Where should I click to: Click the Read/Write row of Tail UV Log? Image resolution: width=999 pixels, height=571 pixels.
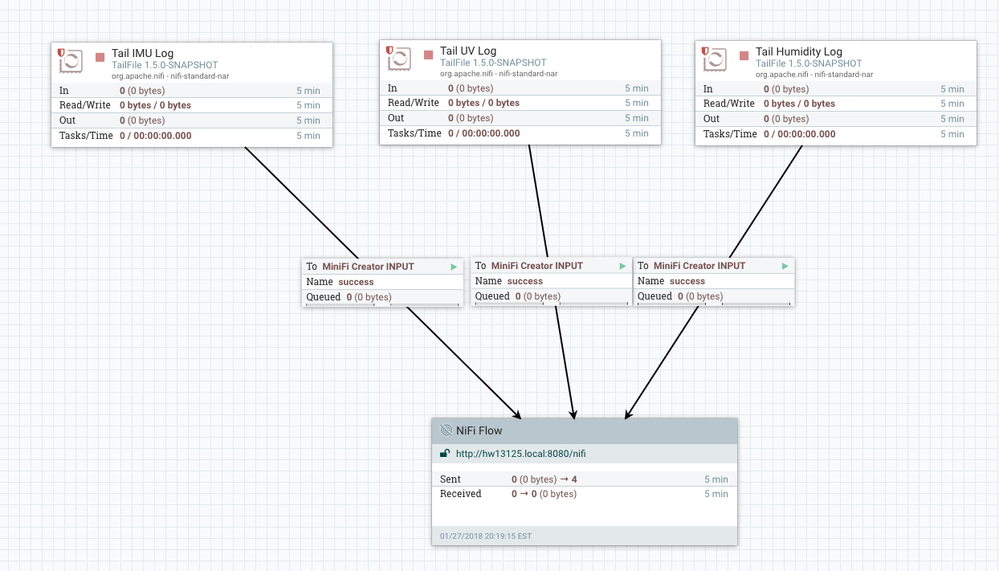520,103
